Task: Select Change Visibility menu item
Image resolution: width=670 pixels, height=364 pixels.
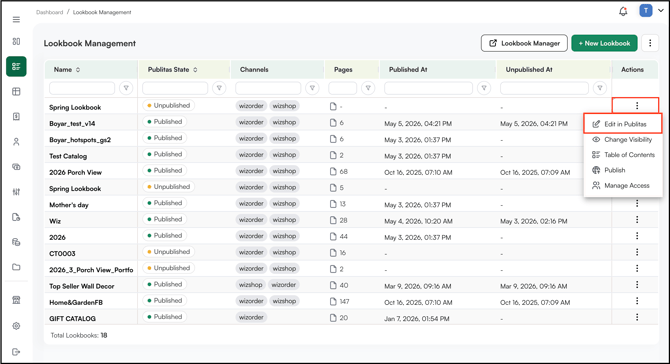Action: [623, 140]
